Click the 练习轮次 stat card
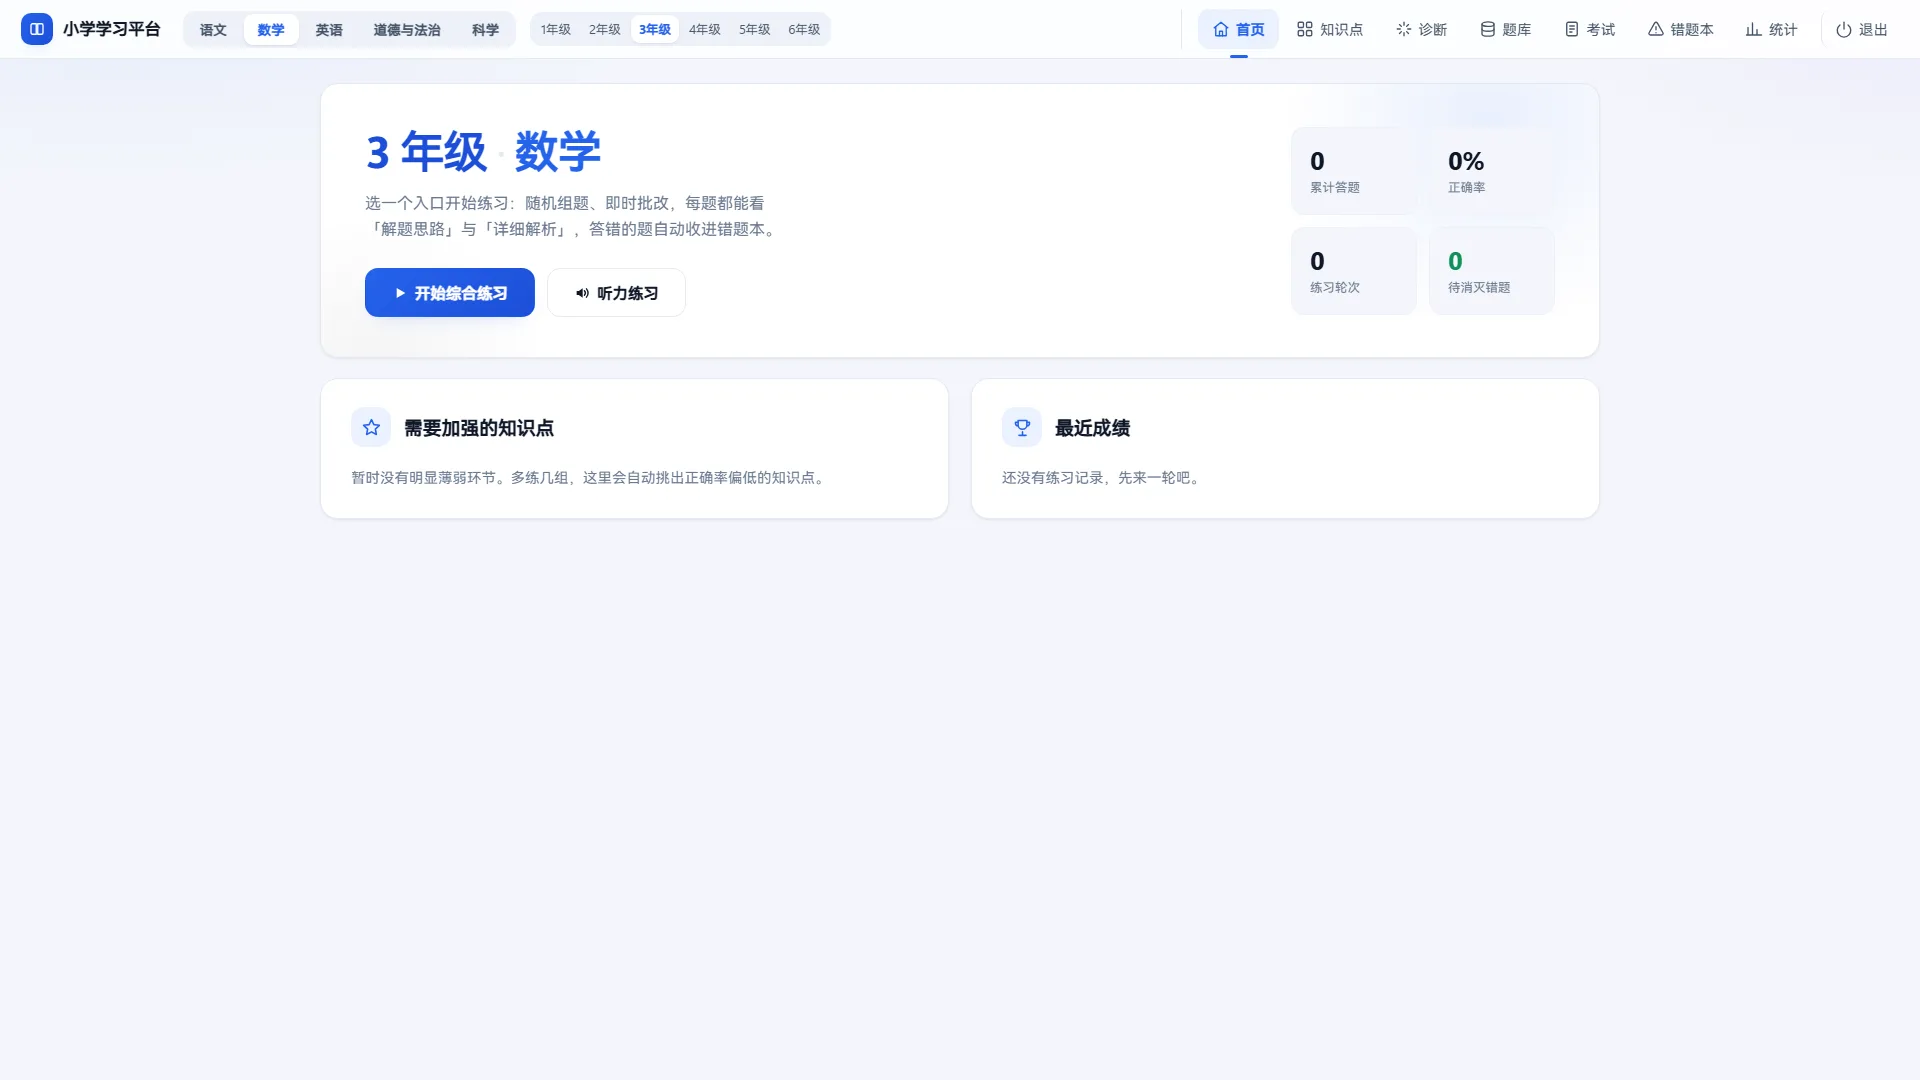Image resolution: width=1920 pixels, height=1080 pixels. [1354, 271]
